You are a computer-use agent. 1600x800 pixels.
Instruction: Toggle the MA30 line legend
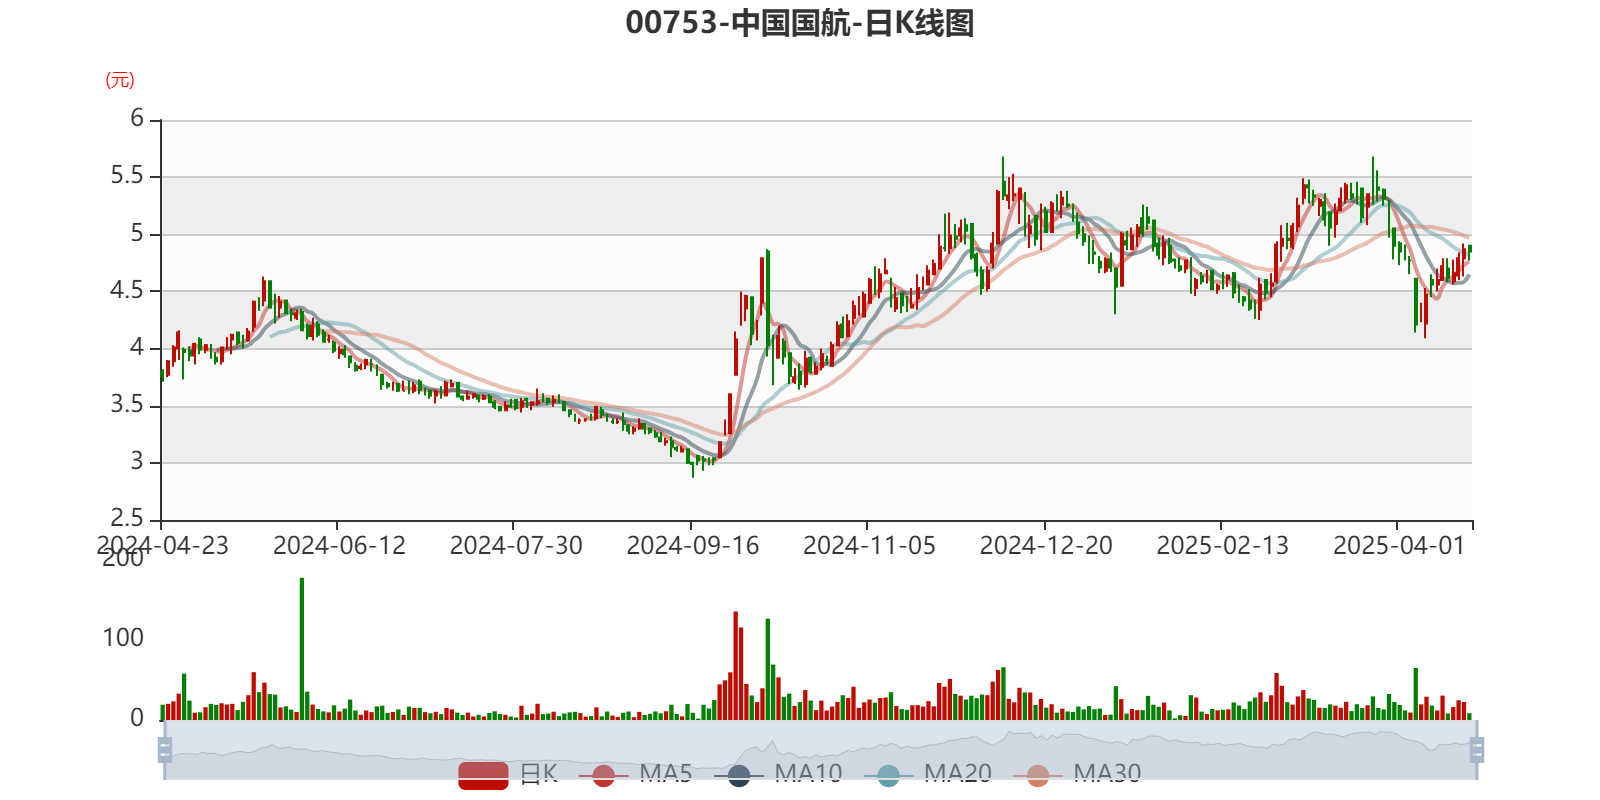(x=1078, y=775)
